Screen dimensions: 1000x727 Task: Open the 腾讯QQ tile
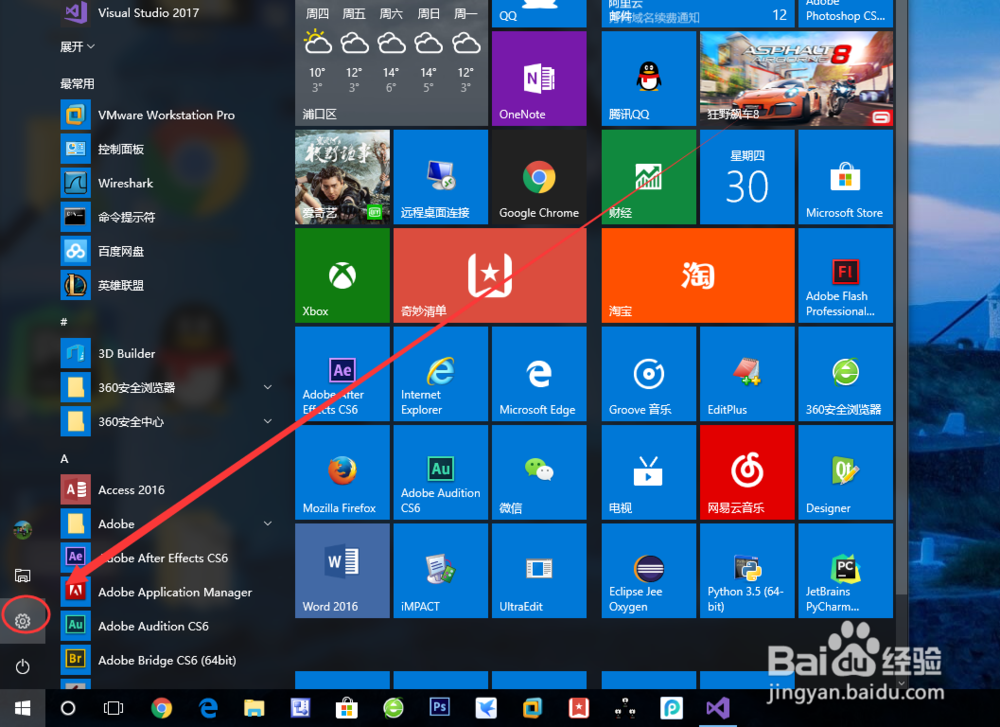(x=649, y=78)
